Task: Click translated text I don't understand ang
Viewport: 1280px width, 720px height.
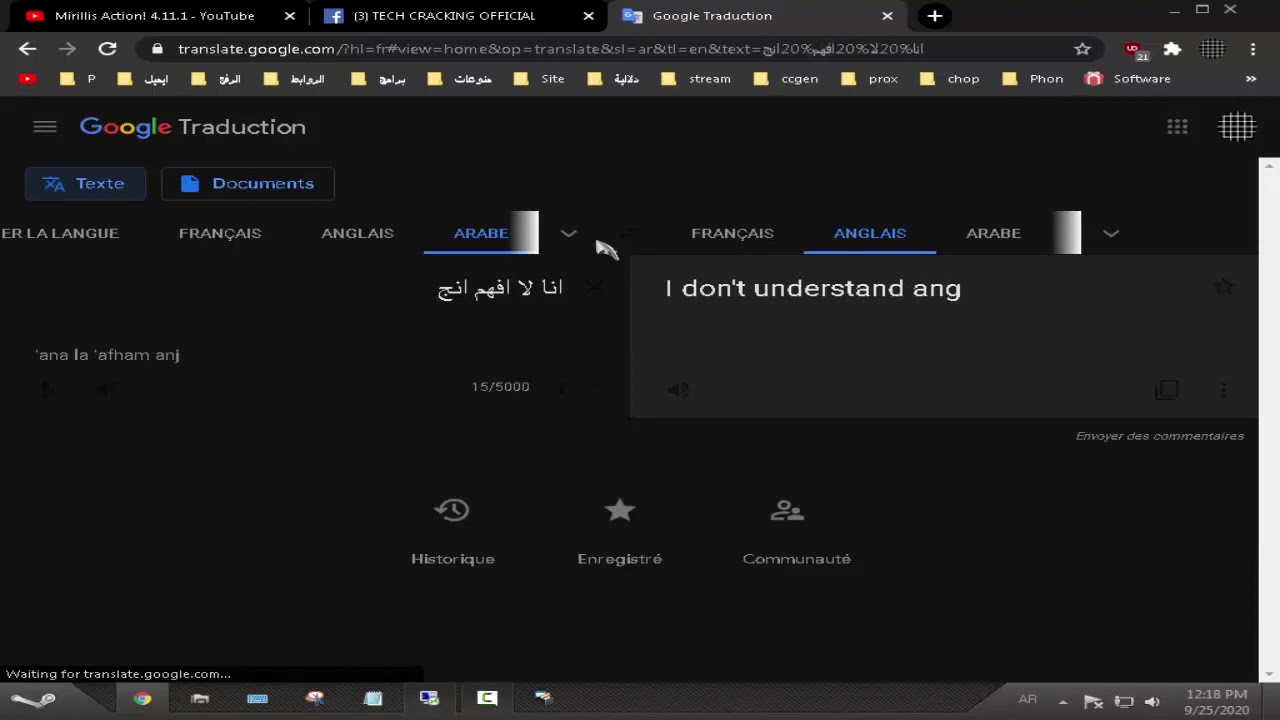Action: pos(813,288)
